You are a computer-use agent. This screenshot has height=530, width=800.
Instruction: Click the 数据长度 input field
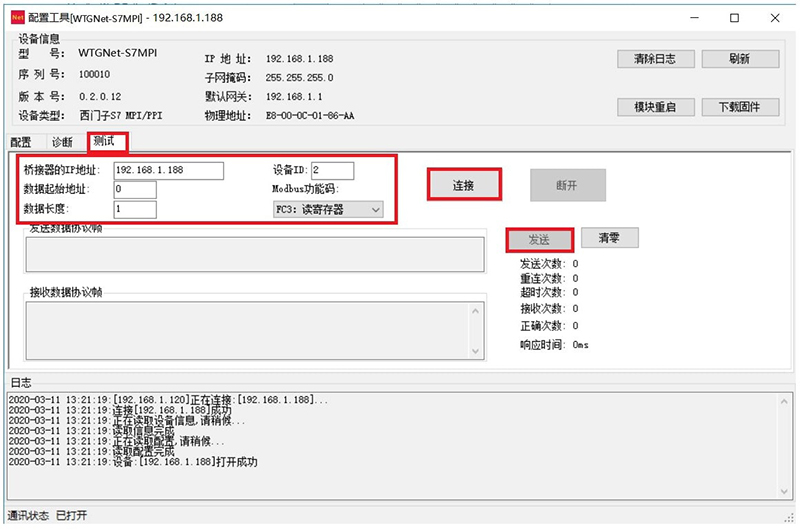(x=135, y=209)
